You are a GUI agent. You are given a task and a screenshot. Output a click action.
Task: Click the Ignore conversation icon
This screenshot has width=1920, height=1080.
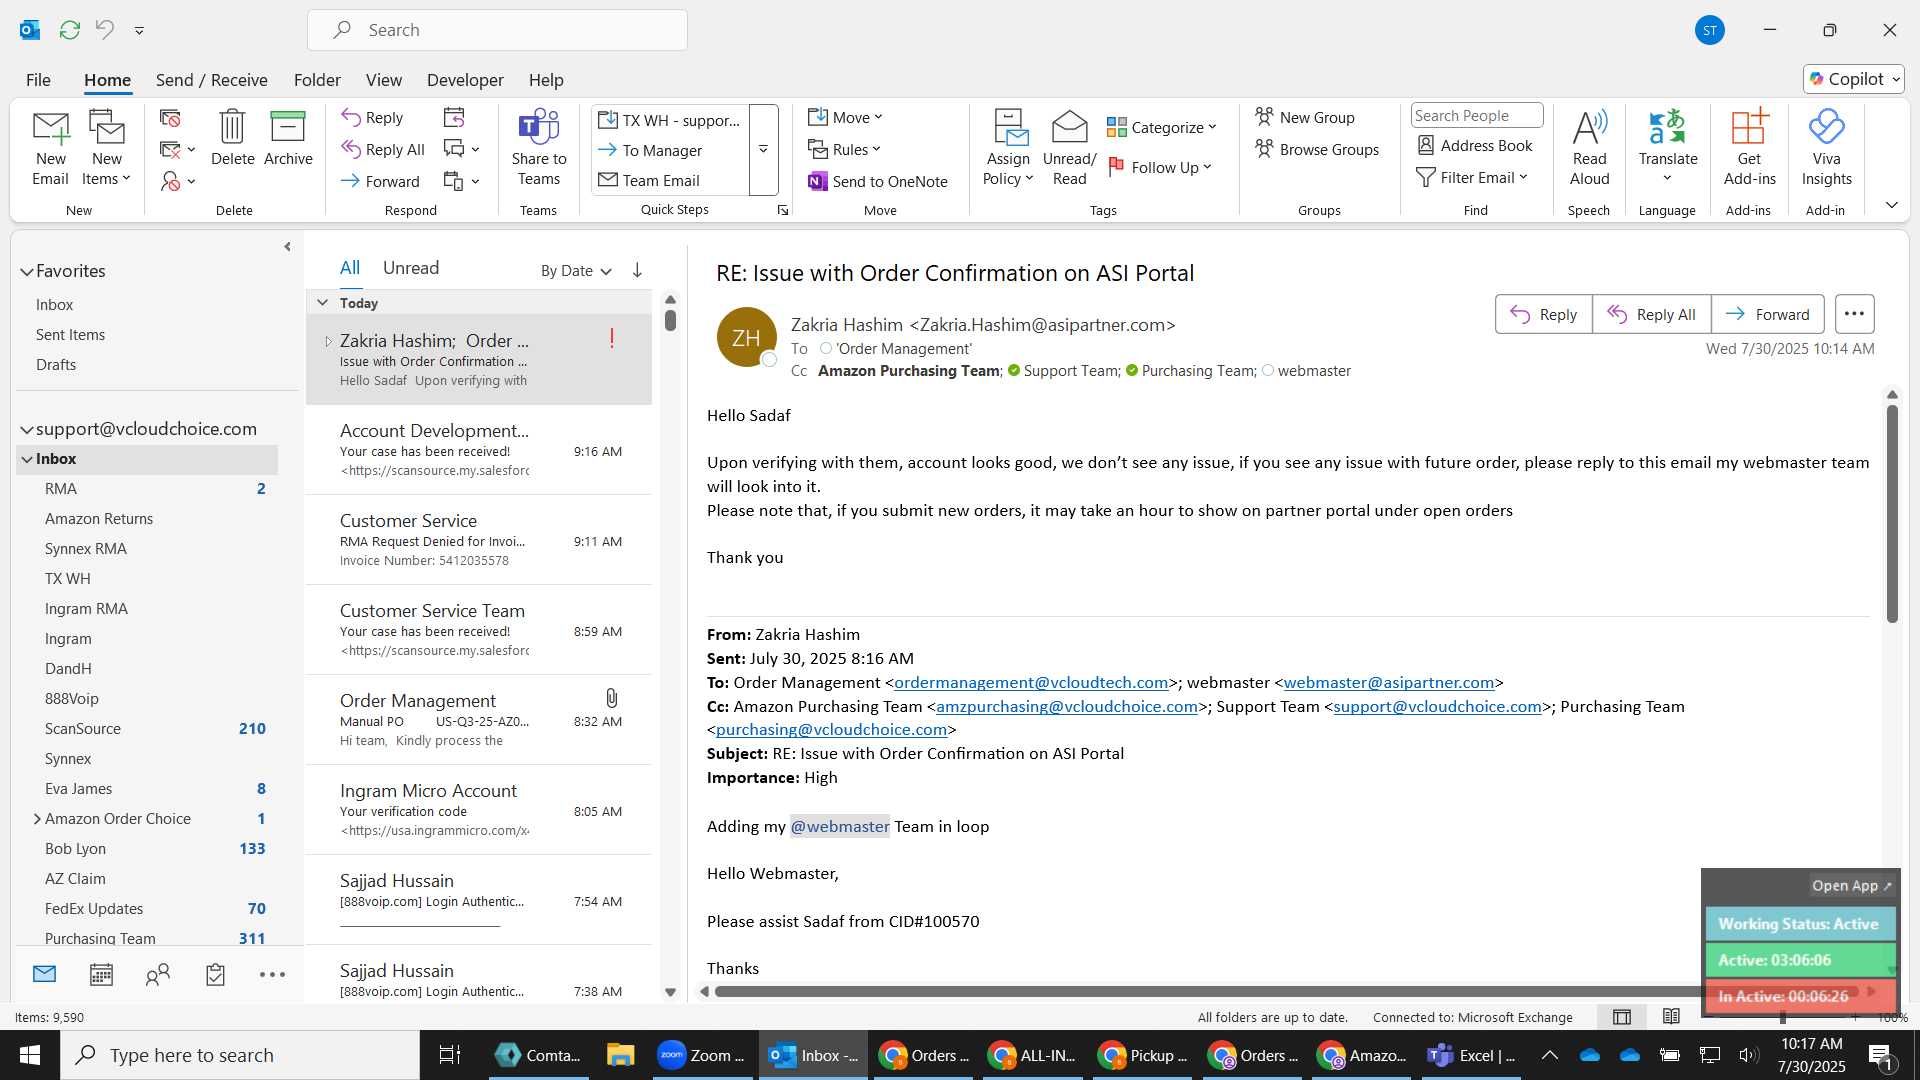170,118
